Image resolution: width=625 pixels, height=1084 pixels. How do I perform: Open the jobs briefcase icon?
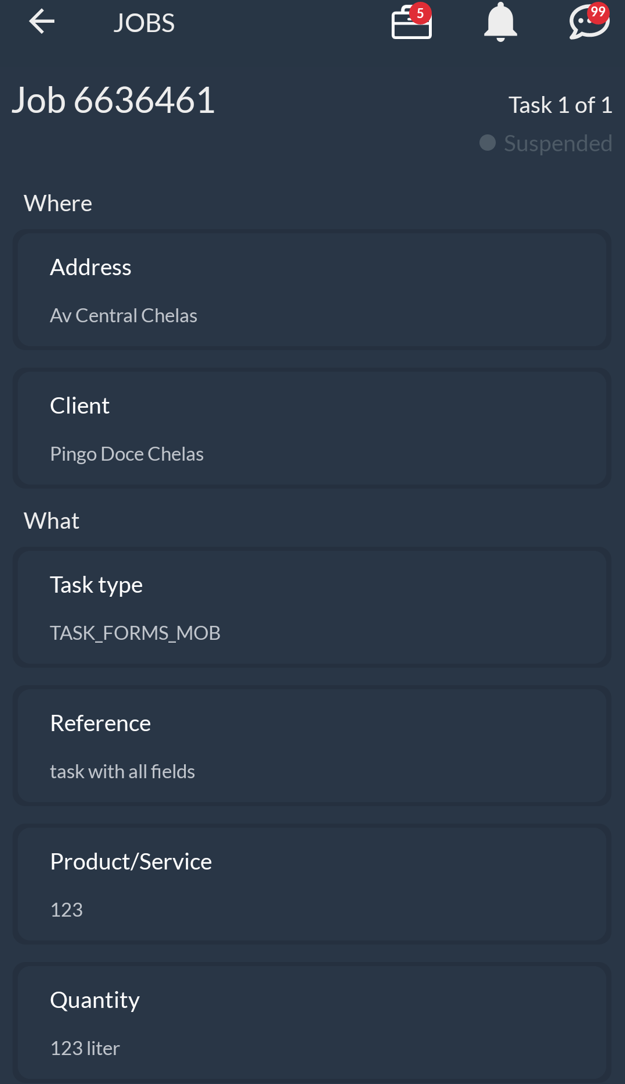(410, 24)
